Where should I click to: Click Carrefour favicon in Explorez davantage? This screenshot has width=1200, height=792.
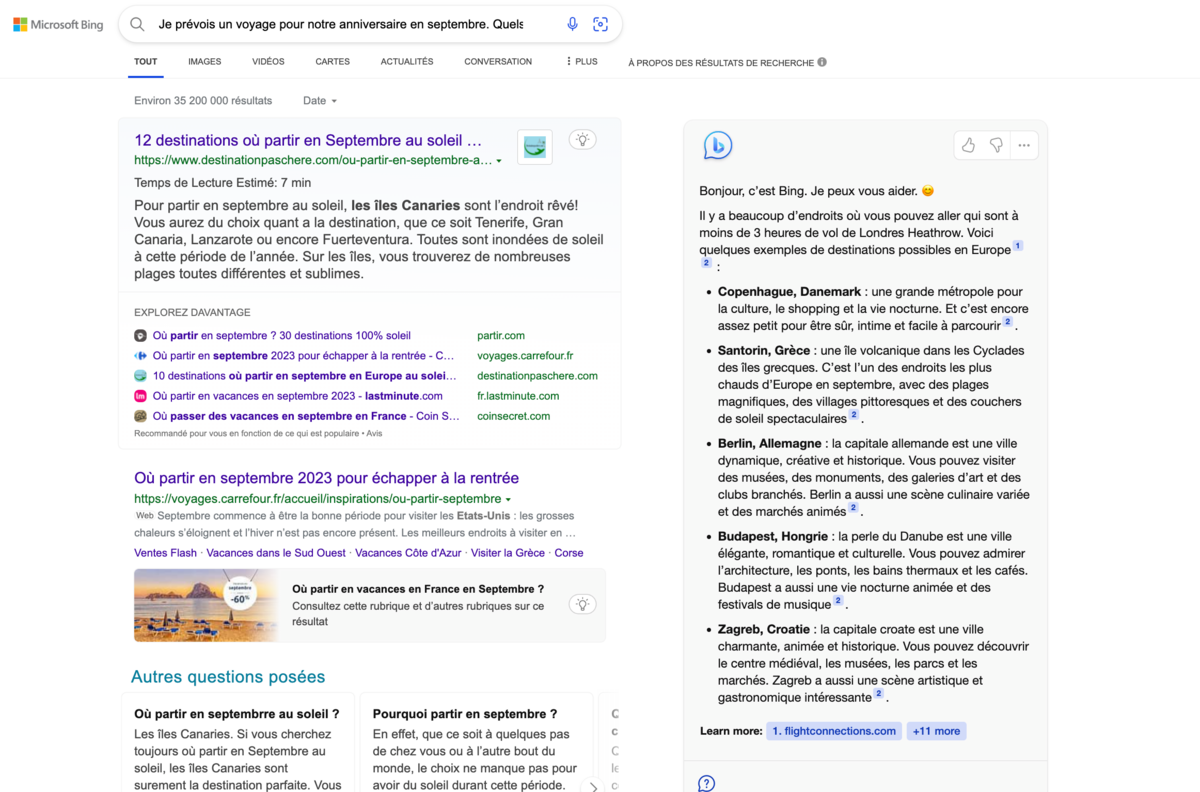[141, 356]
